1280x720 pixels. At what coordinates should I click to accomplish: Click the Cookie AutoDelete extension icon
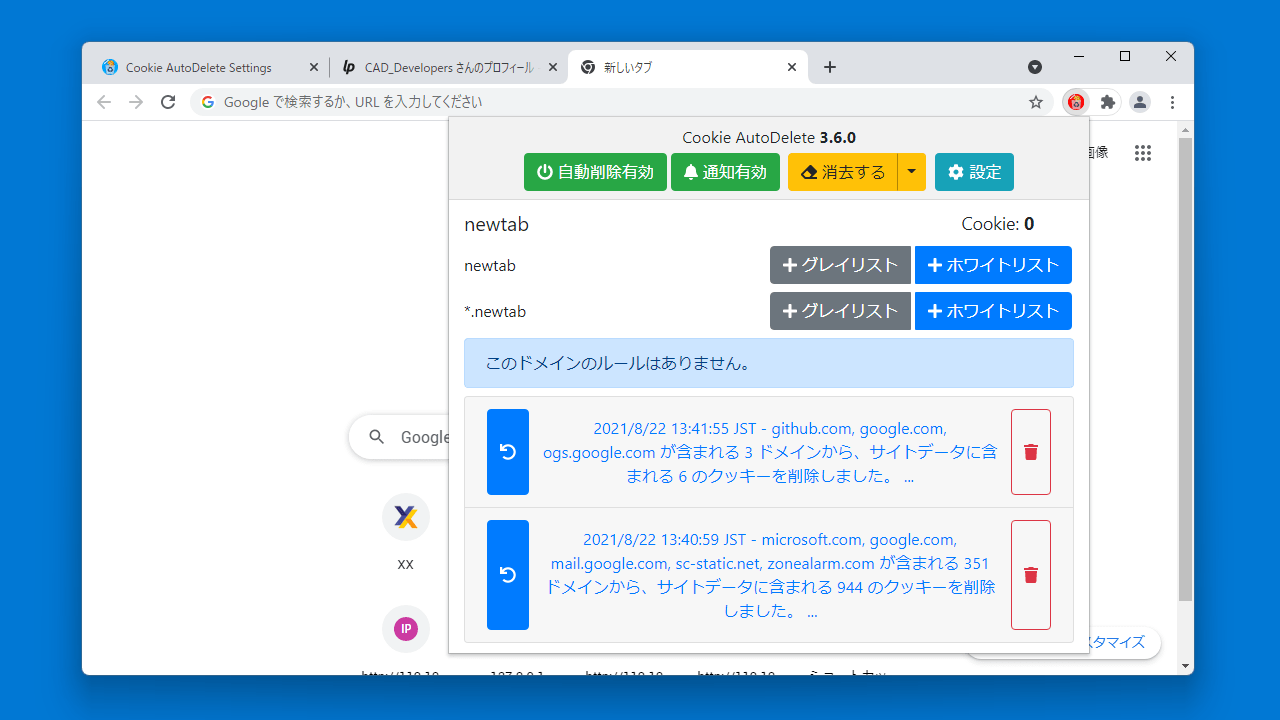coord(1076,102)
